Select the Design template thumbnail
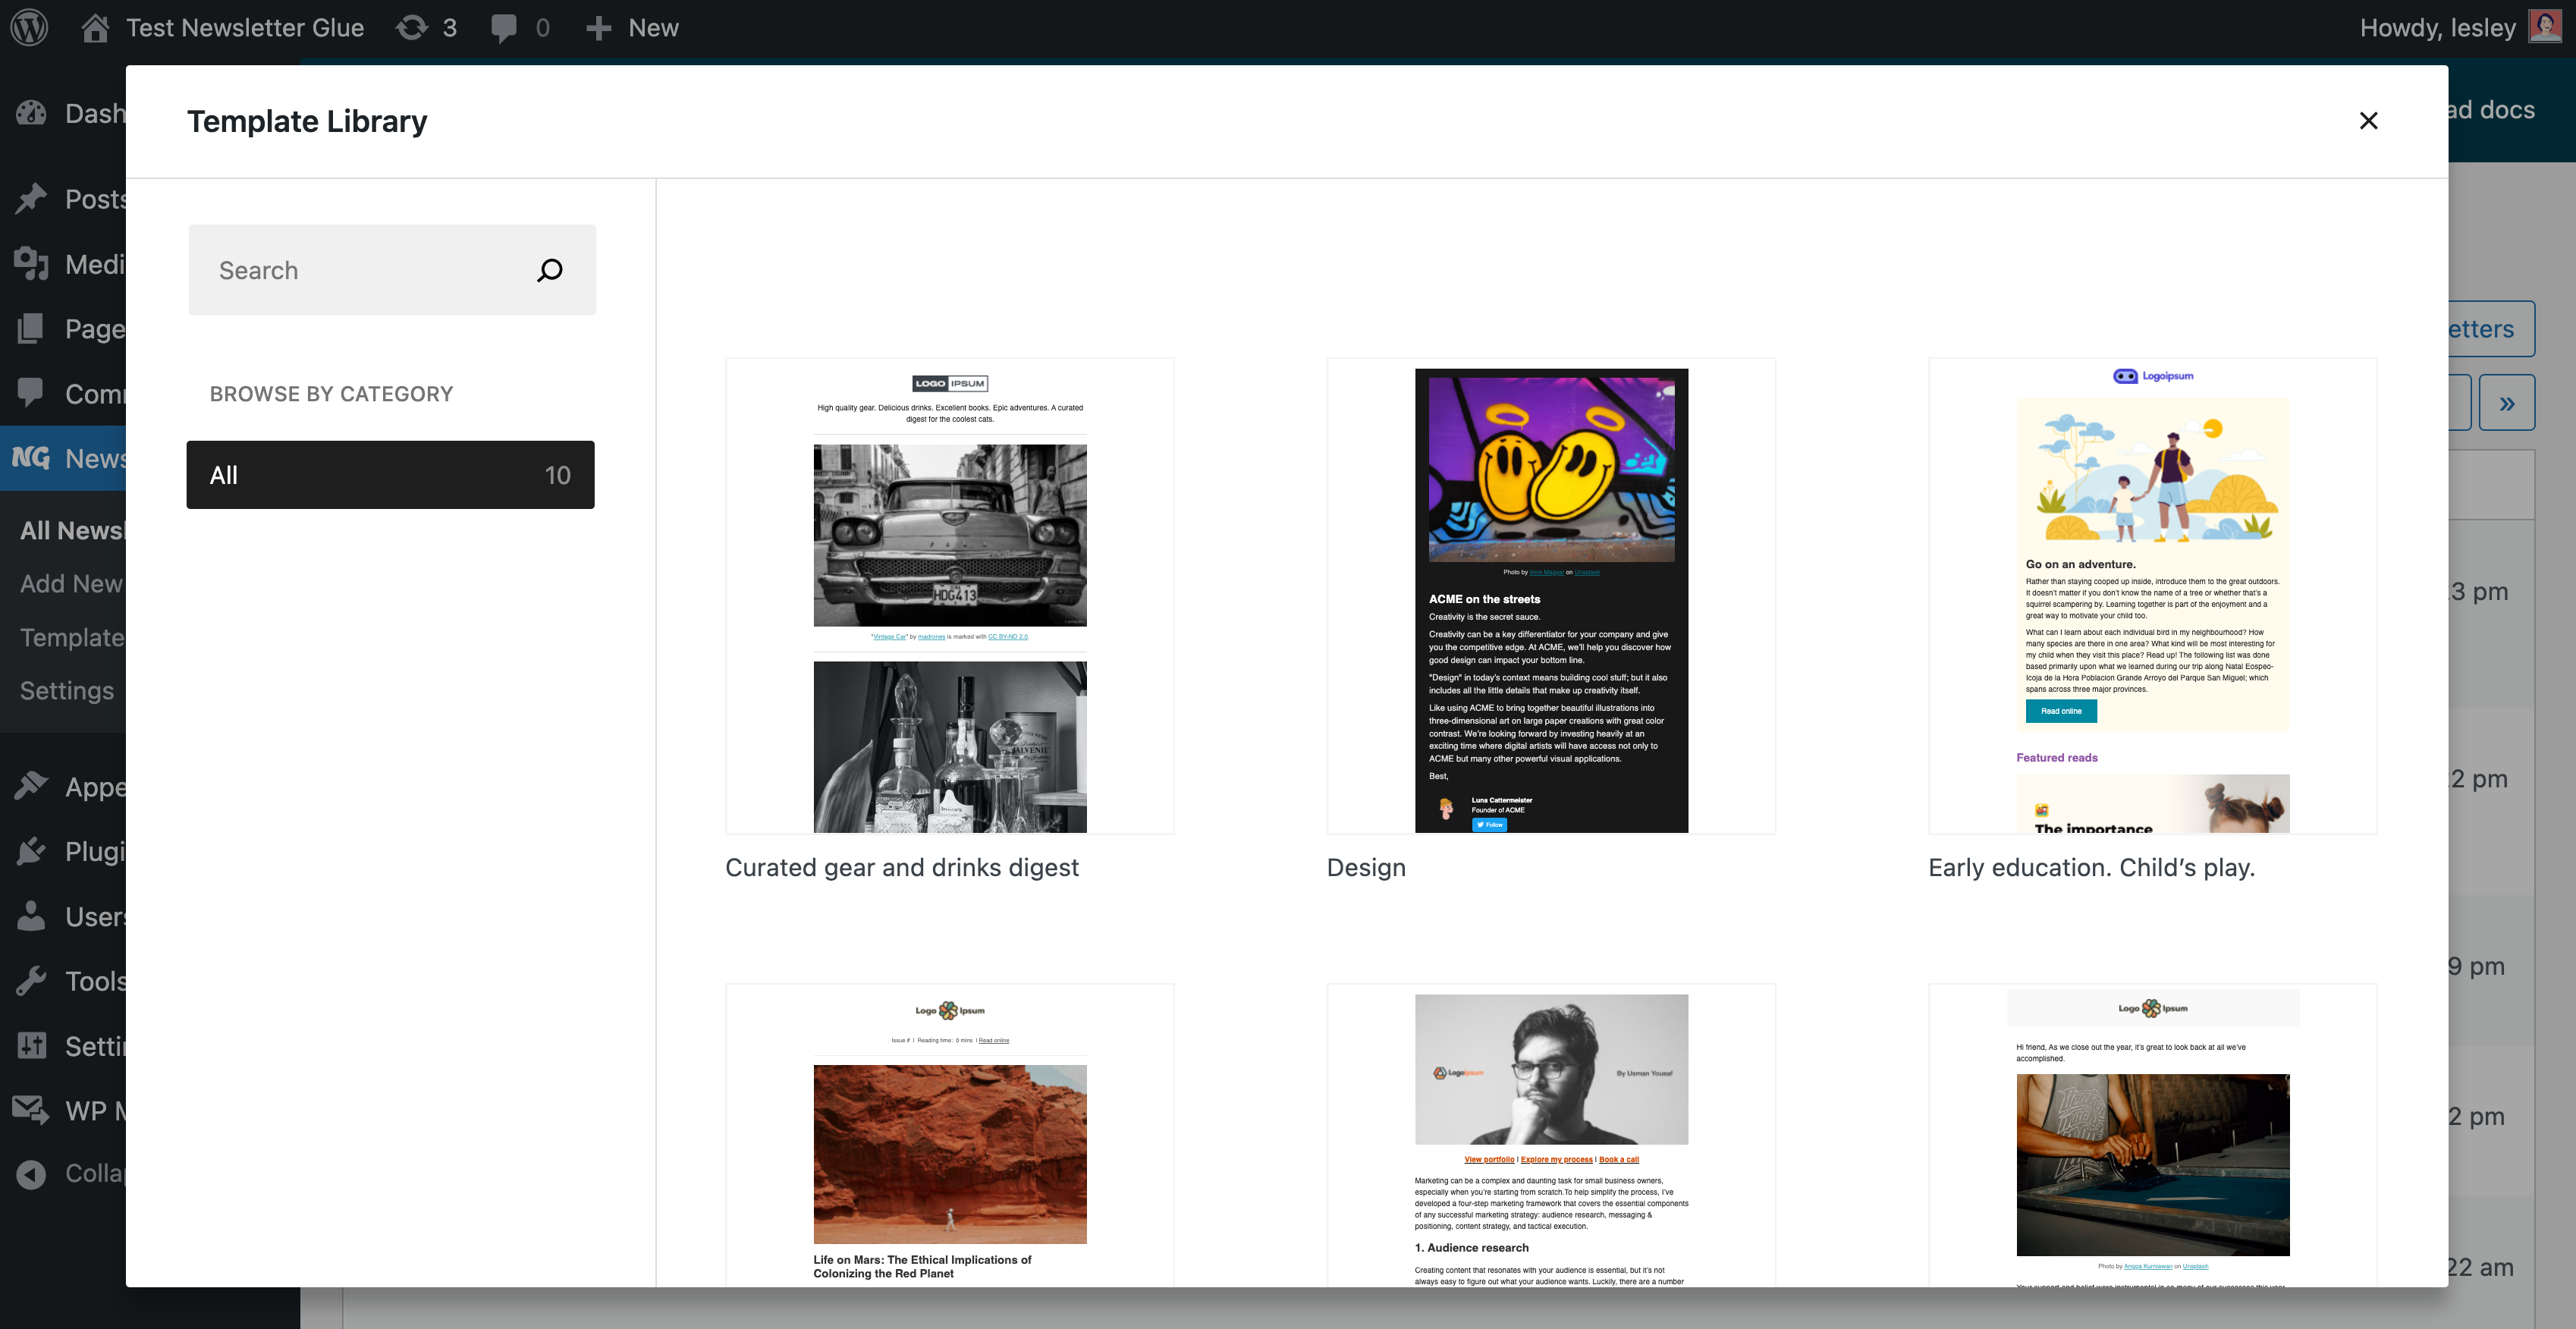This screenshot has height=1329, width=2576. click(1550, 596)
